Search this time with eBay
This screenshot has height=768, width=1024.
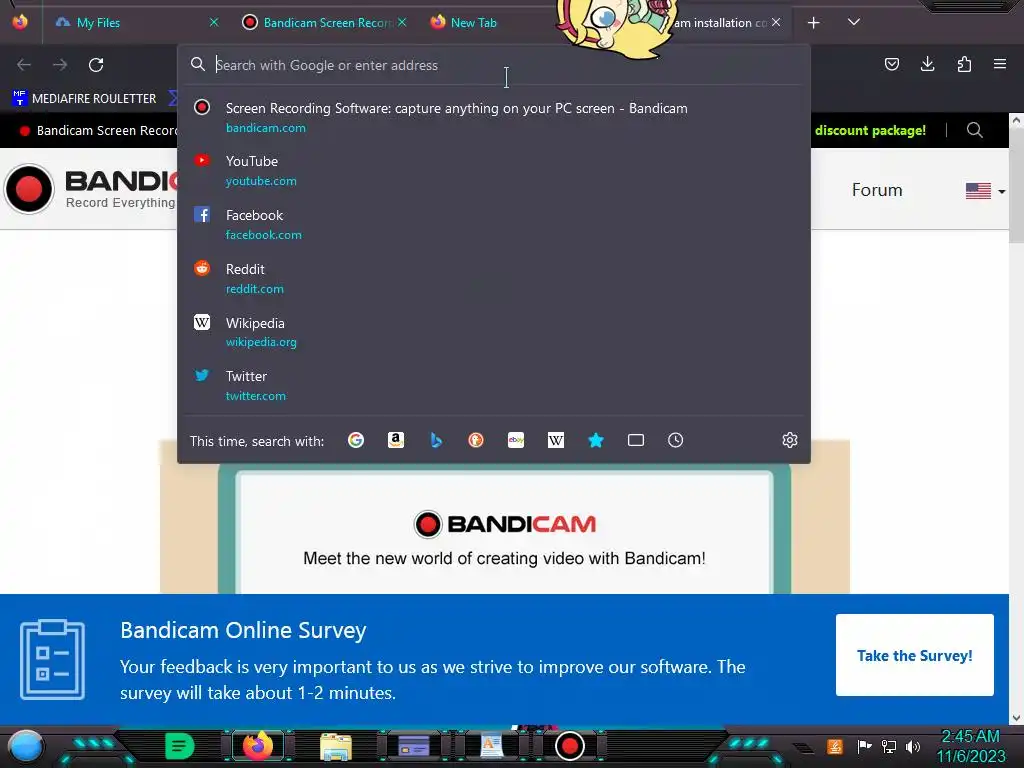(x=516, y=440)
